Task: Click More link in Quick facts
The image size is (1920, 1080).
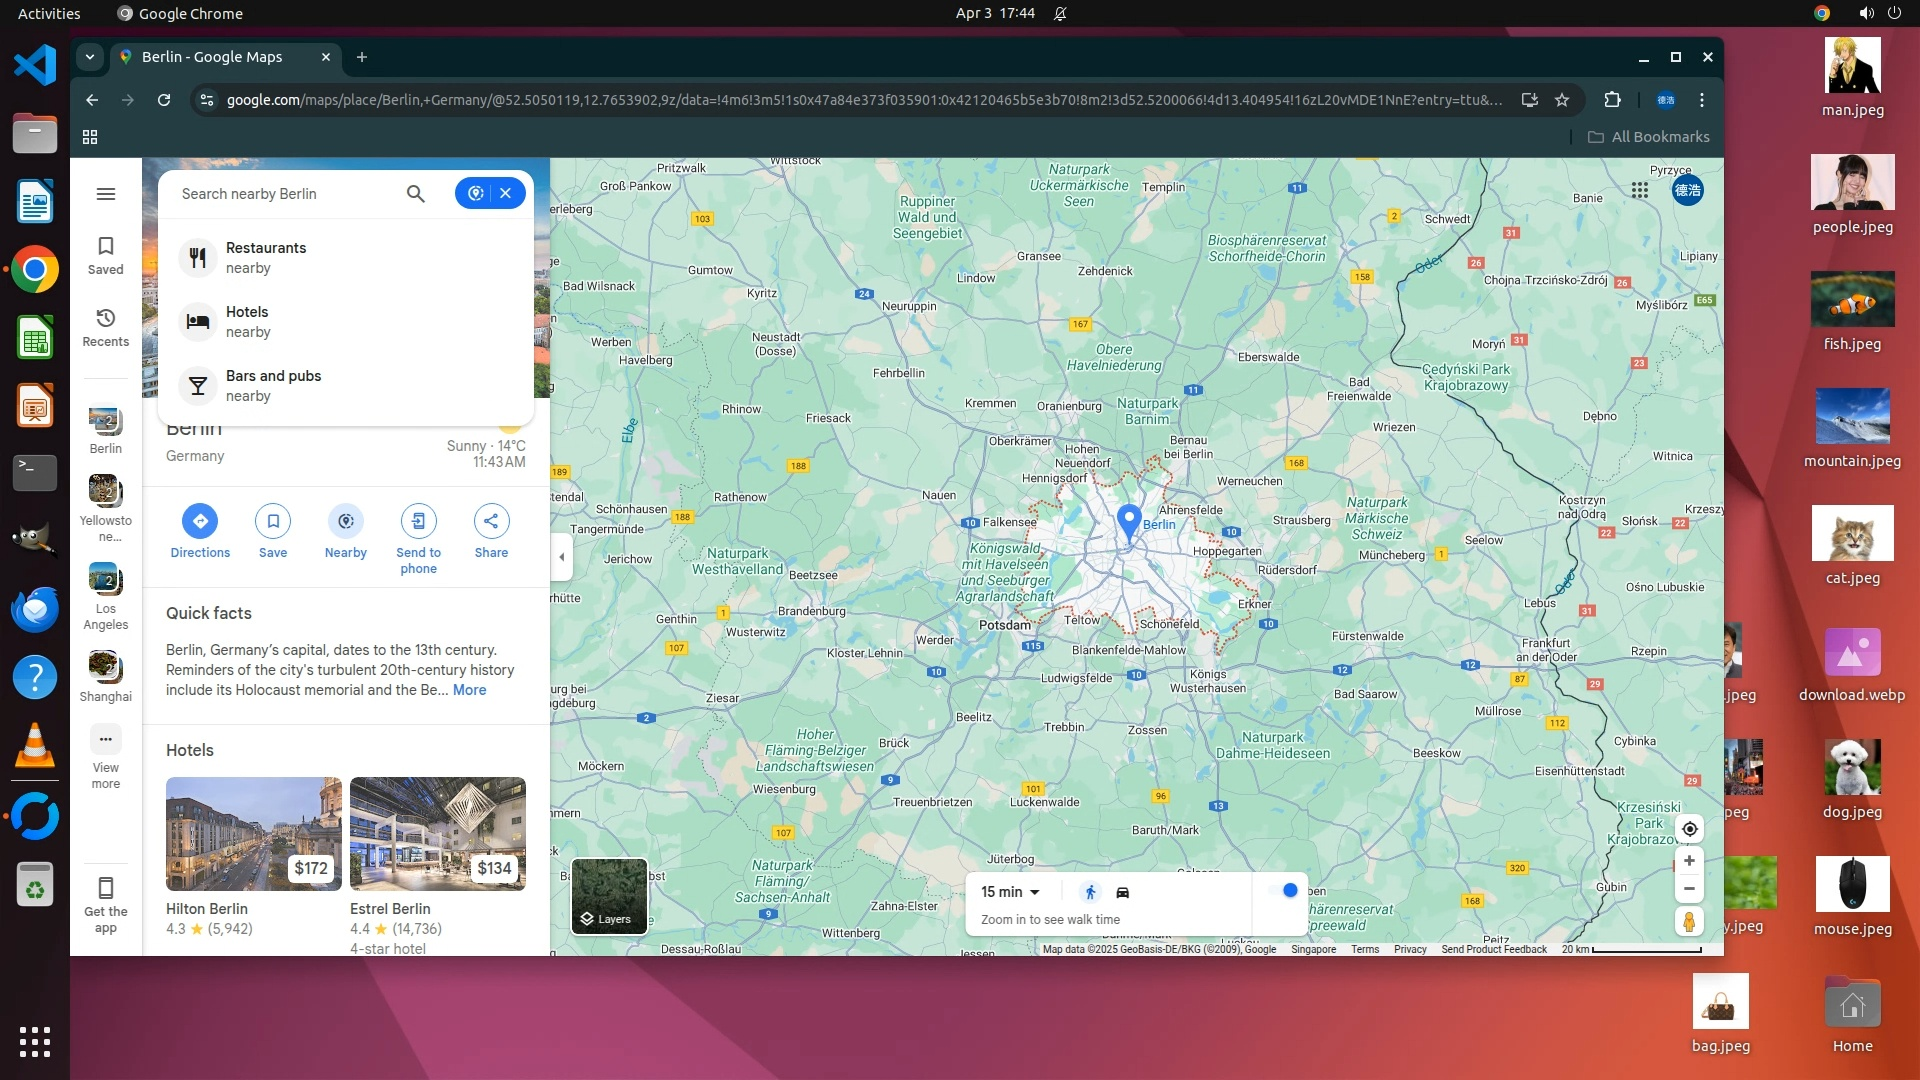Action: (469, 690)
